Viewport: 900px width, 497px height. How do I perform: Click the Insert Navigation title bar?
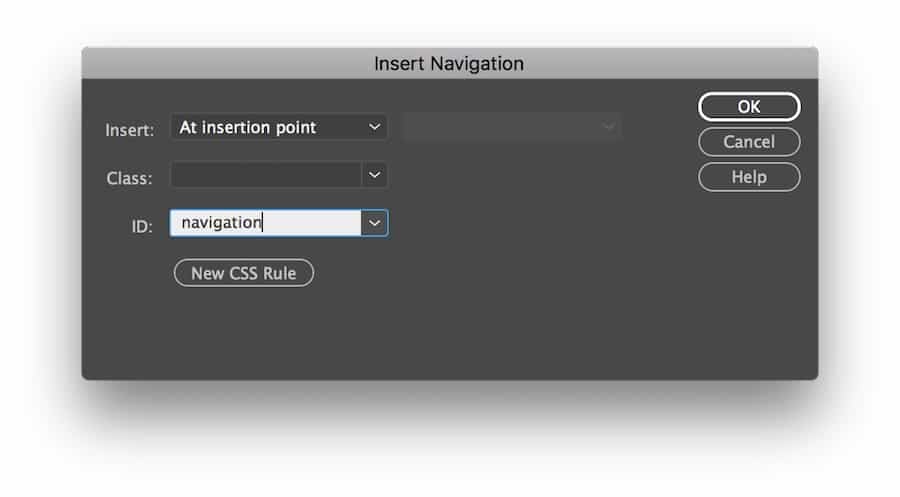(x=449, y=63)
